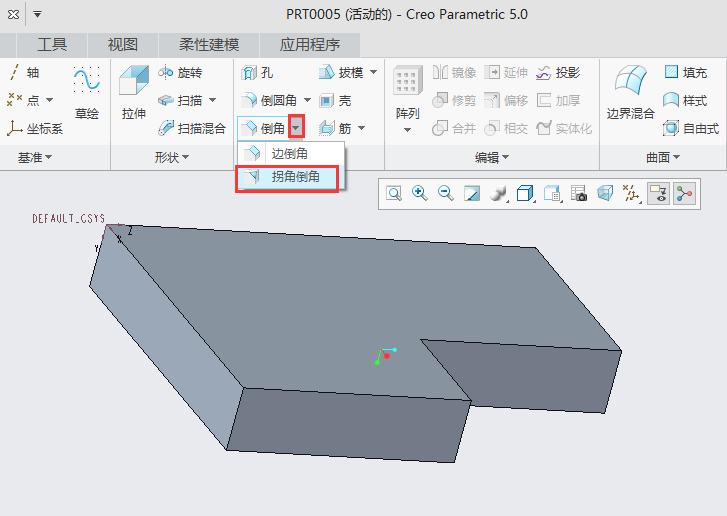Click the 倒角 (Chamfer) button
Viewport: 727px width, 516px height.
point(263,128)
